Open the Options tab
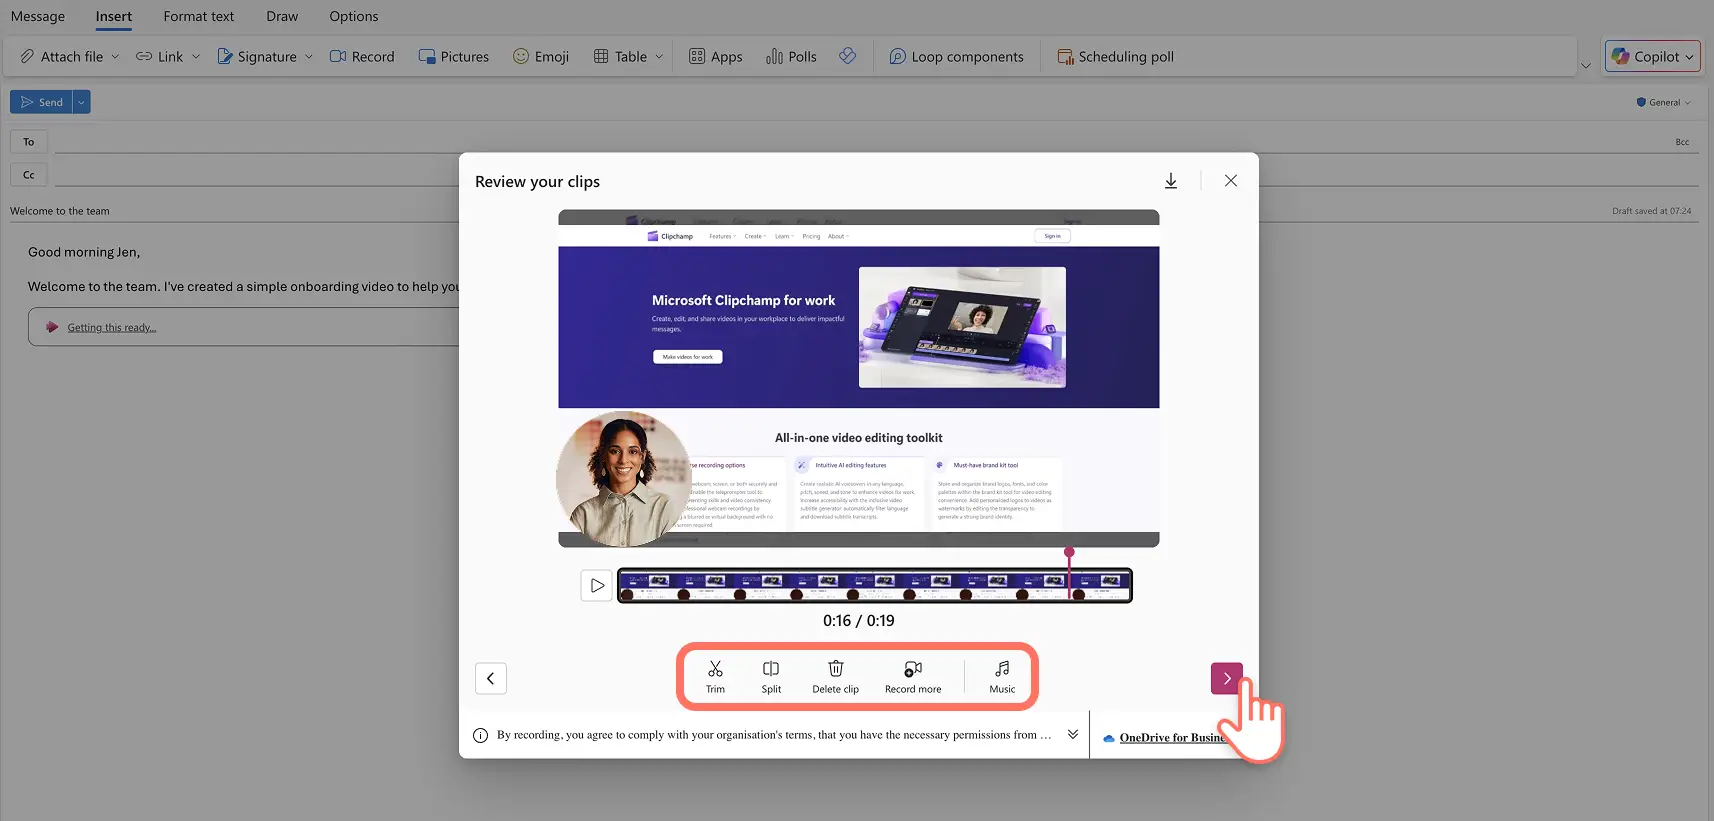 pos(354,16)
